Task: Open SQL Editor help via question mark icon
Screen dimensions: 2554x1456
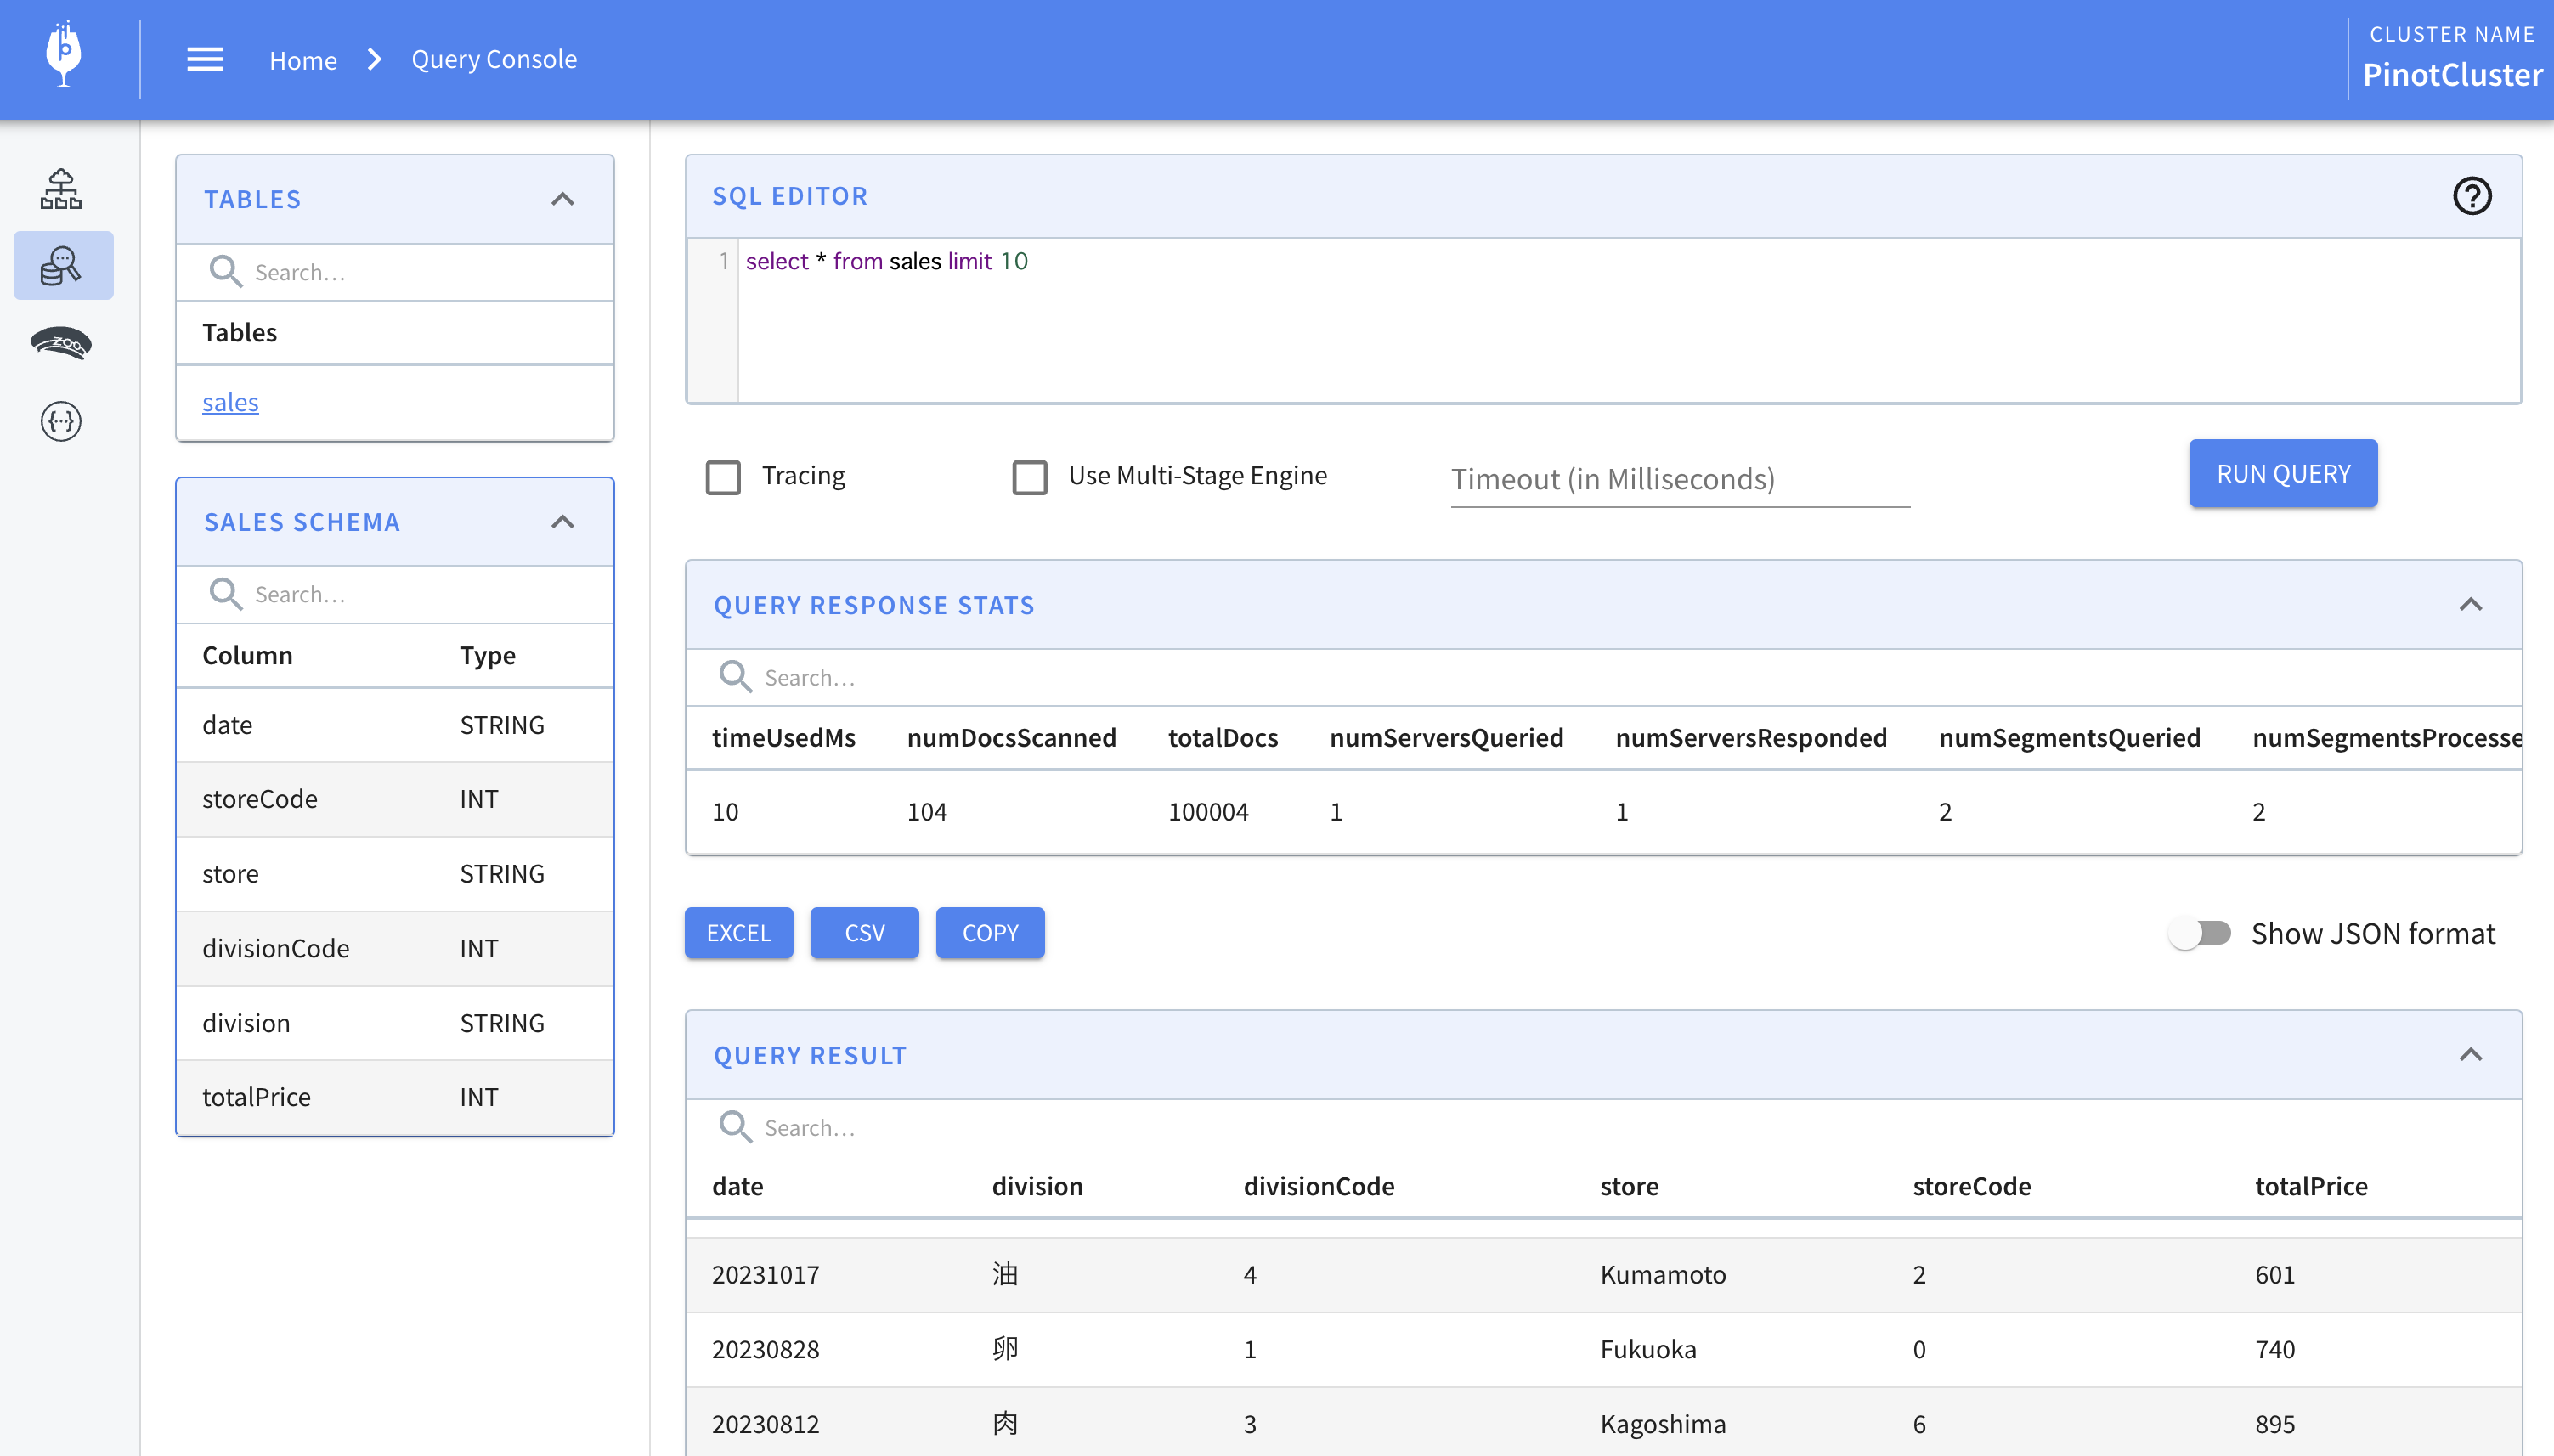Action: [x=2473, y=195]
